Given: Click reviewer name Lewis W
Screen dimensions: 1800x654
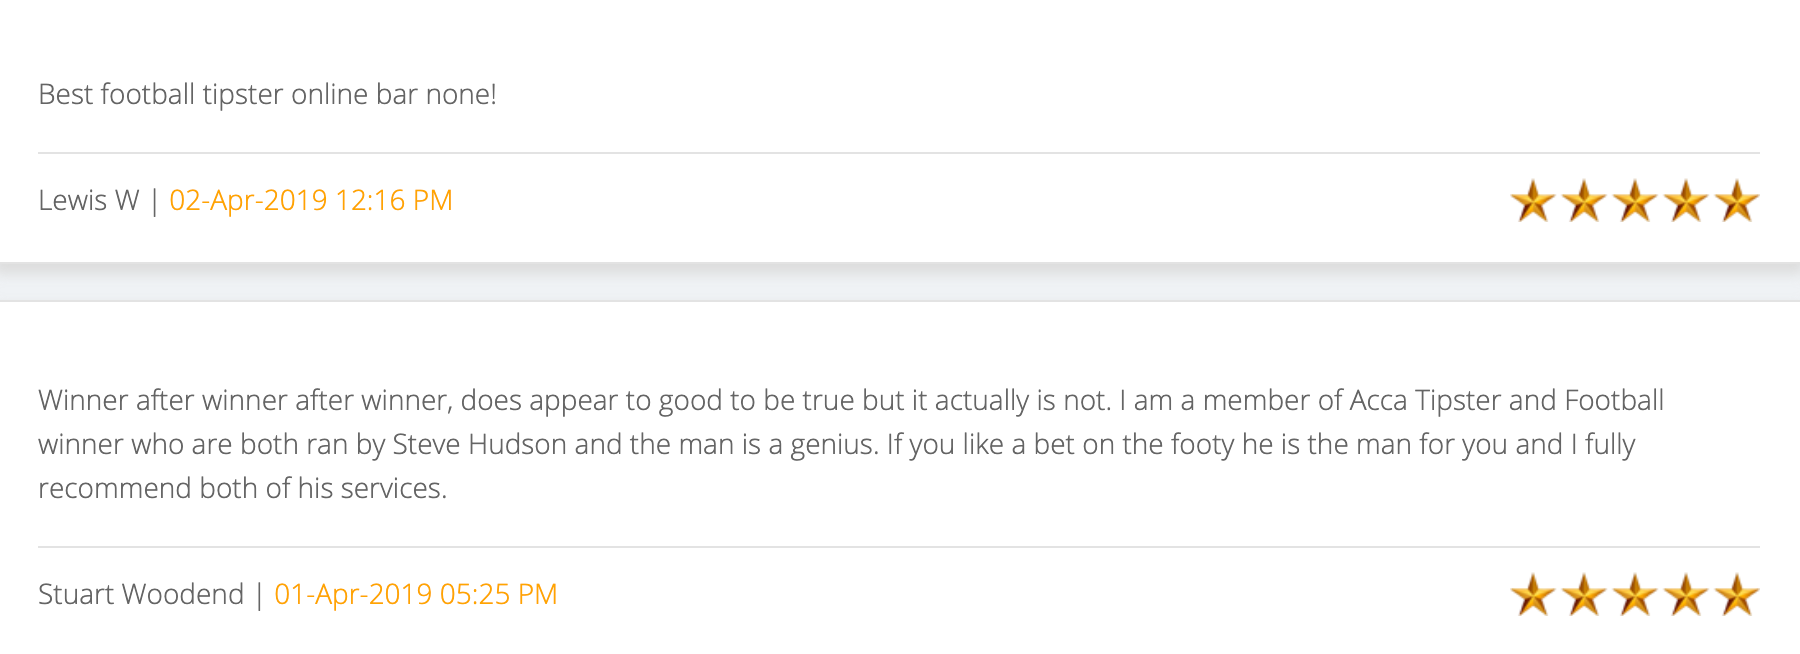Looking at the screenshot, I should click(x=88, y=200).
